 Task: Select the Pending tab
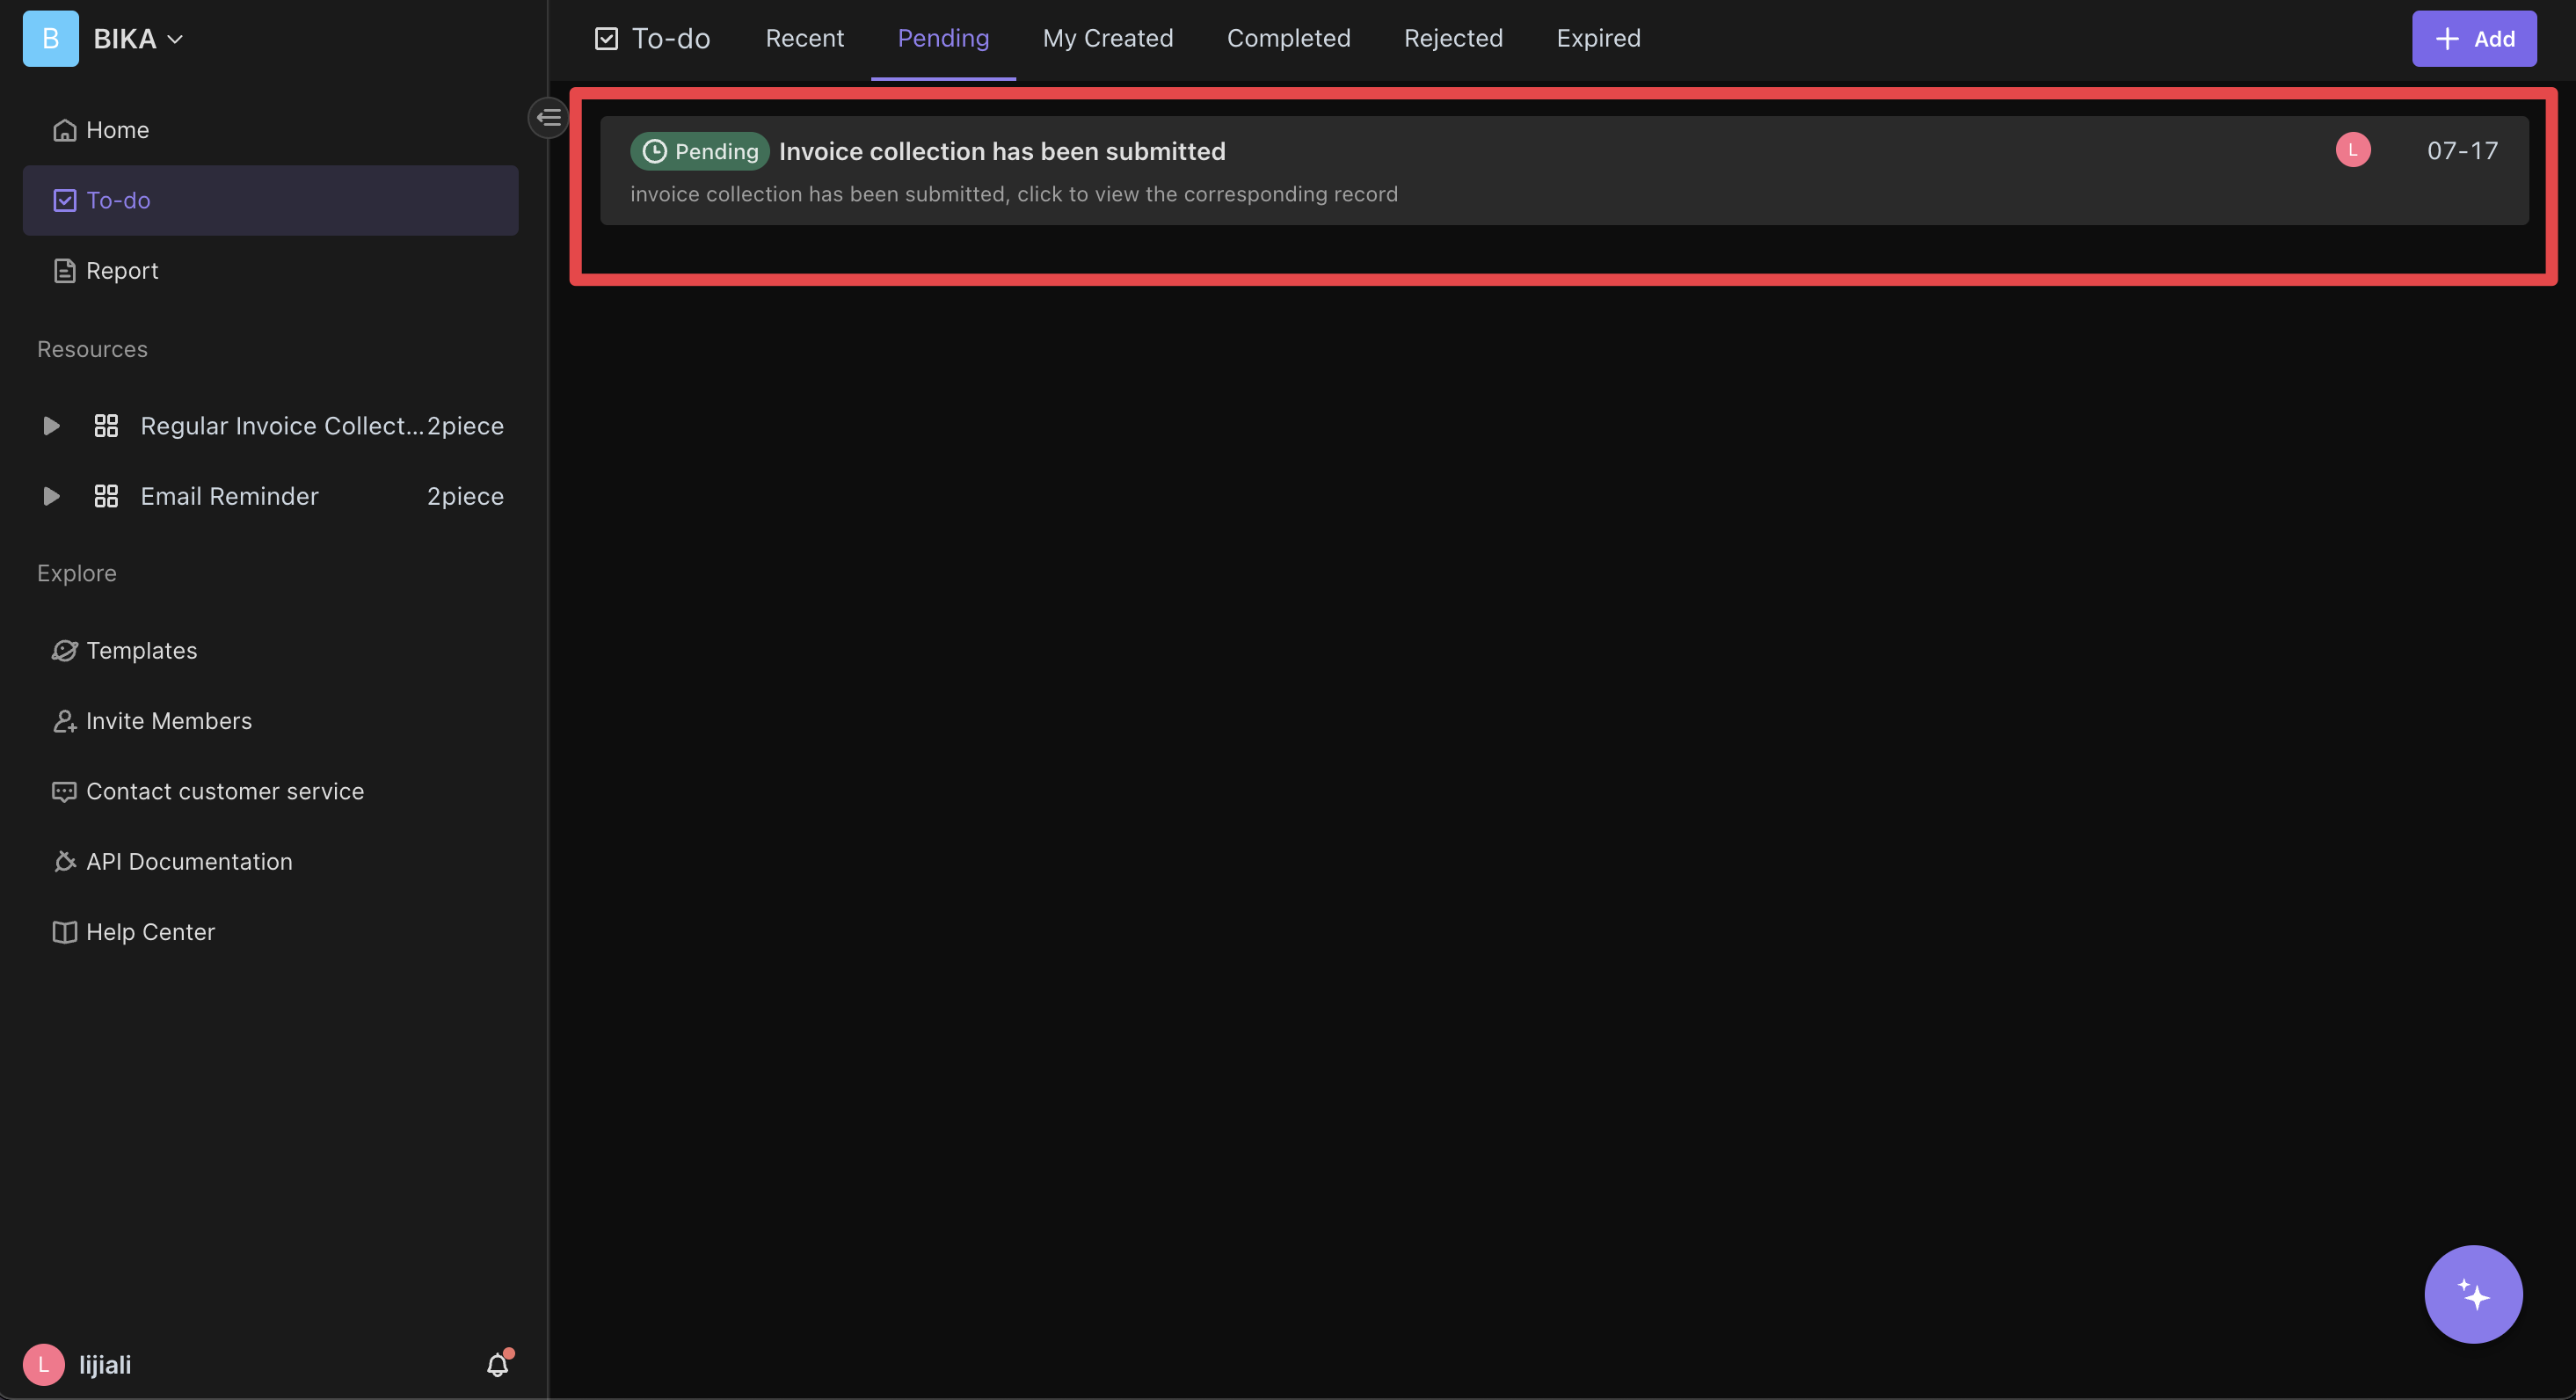942,38
